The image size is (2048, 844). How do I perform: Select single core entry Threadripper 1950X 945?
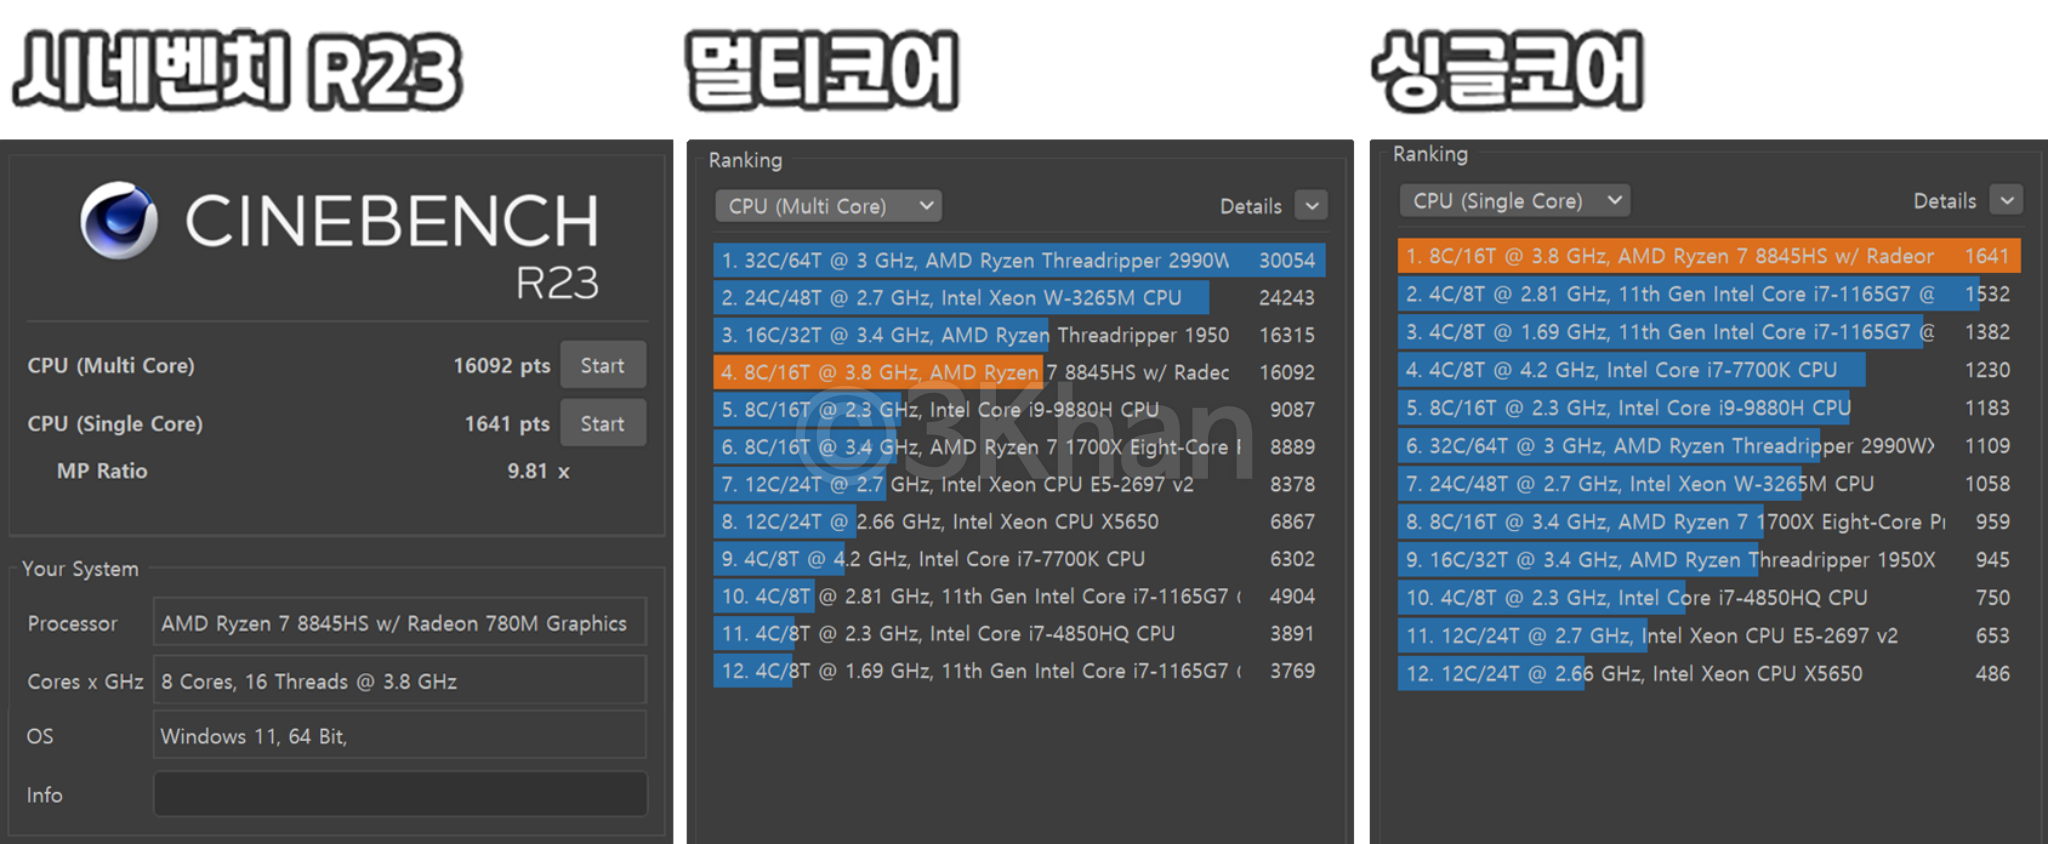click(1709, 560)
